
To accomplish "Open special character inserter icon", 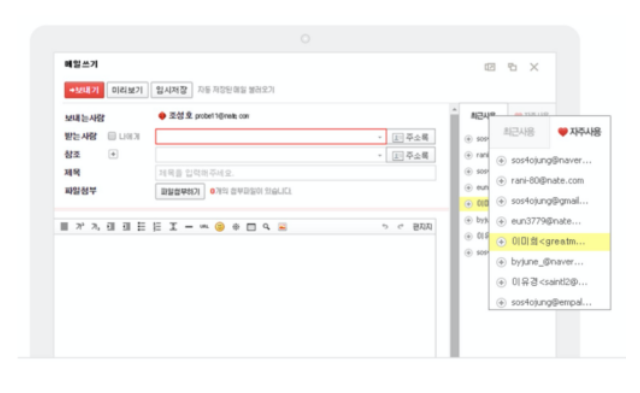I will tap(236, 226).
